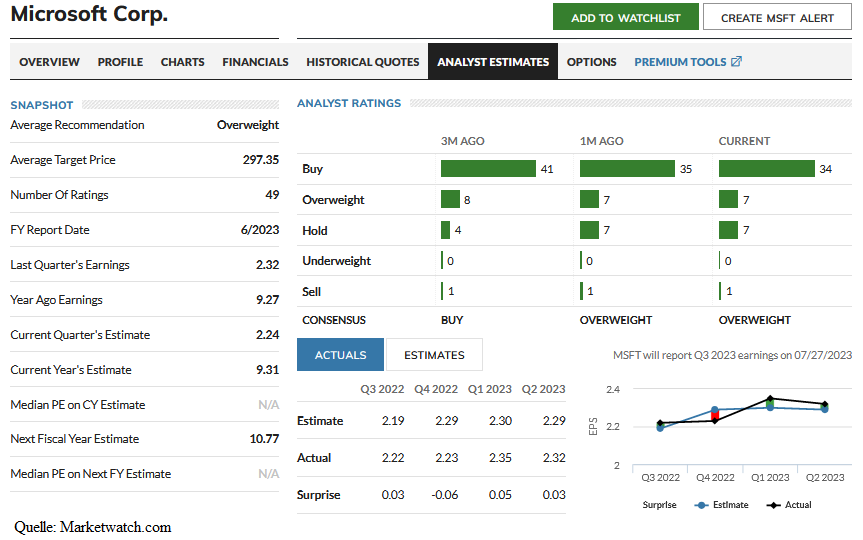Viewport: 863px width, 540px height.
Task: Click the Q1 2023 actual data point on chart
Action: (770, 398)
